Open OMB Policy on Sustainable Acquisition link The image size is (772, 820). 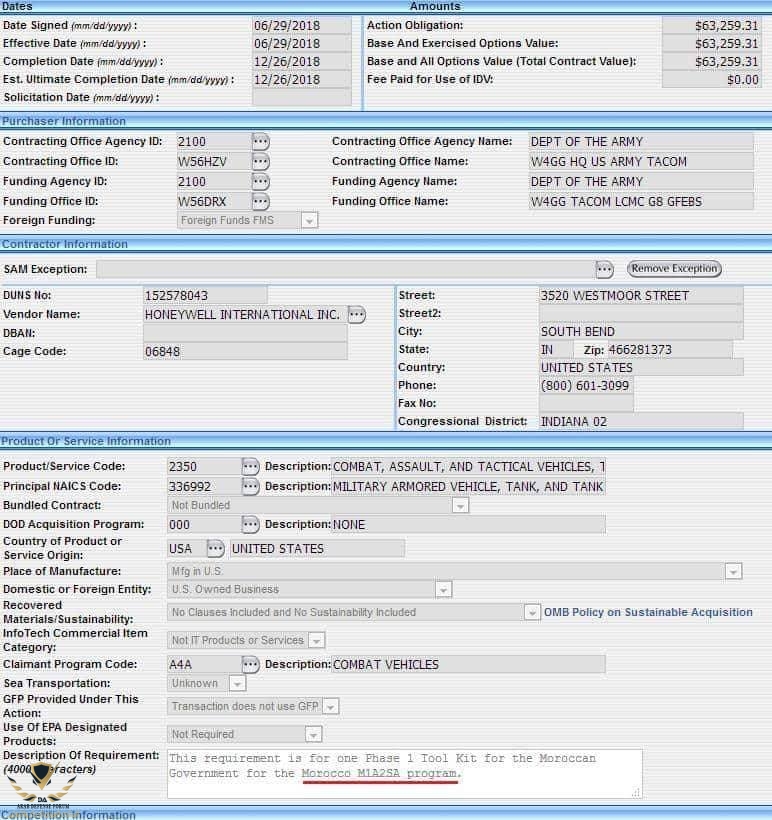tap(648, 612)
